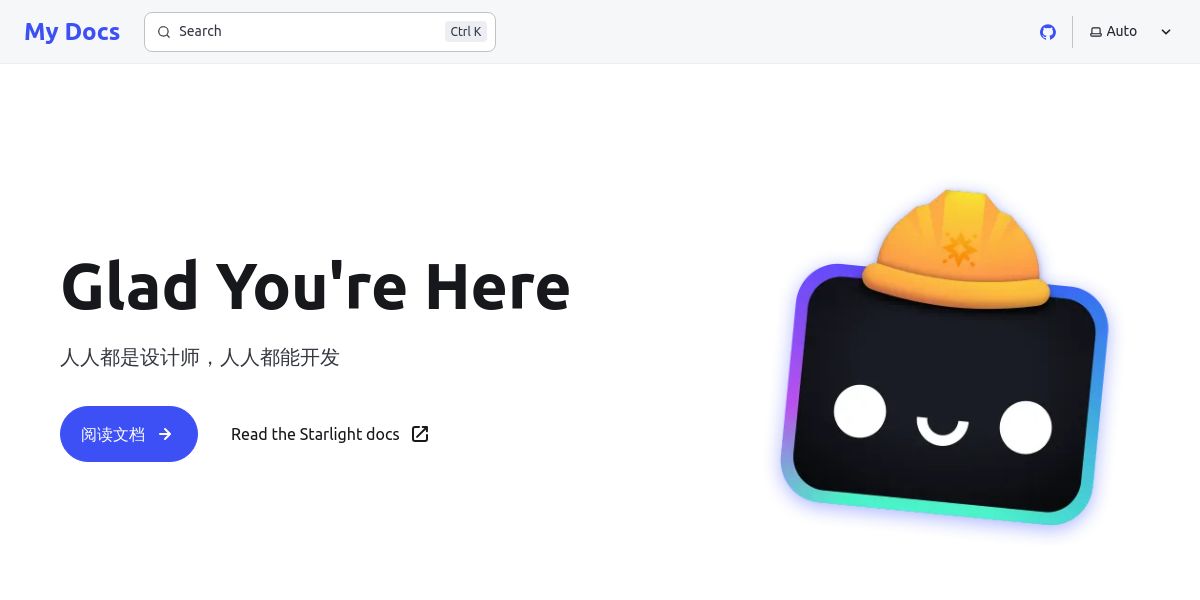
Task: Go to the My Docs home title
Action: (72, 32)
